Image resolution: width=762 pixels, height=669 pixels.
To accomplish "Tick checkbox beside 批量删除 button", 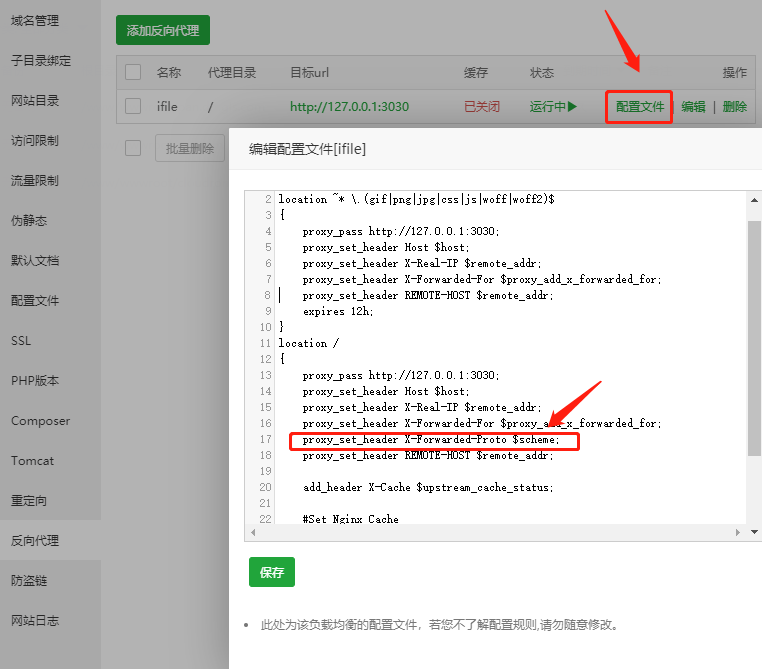I will point(133,148).
